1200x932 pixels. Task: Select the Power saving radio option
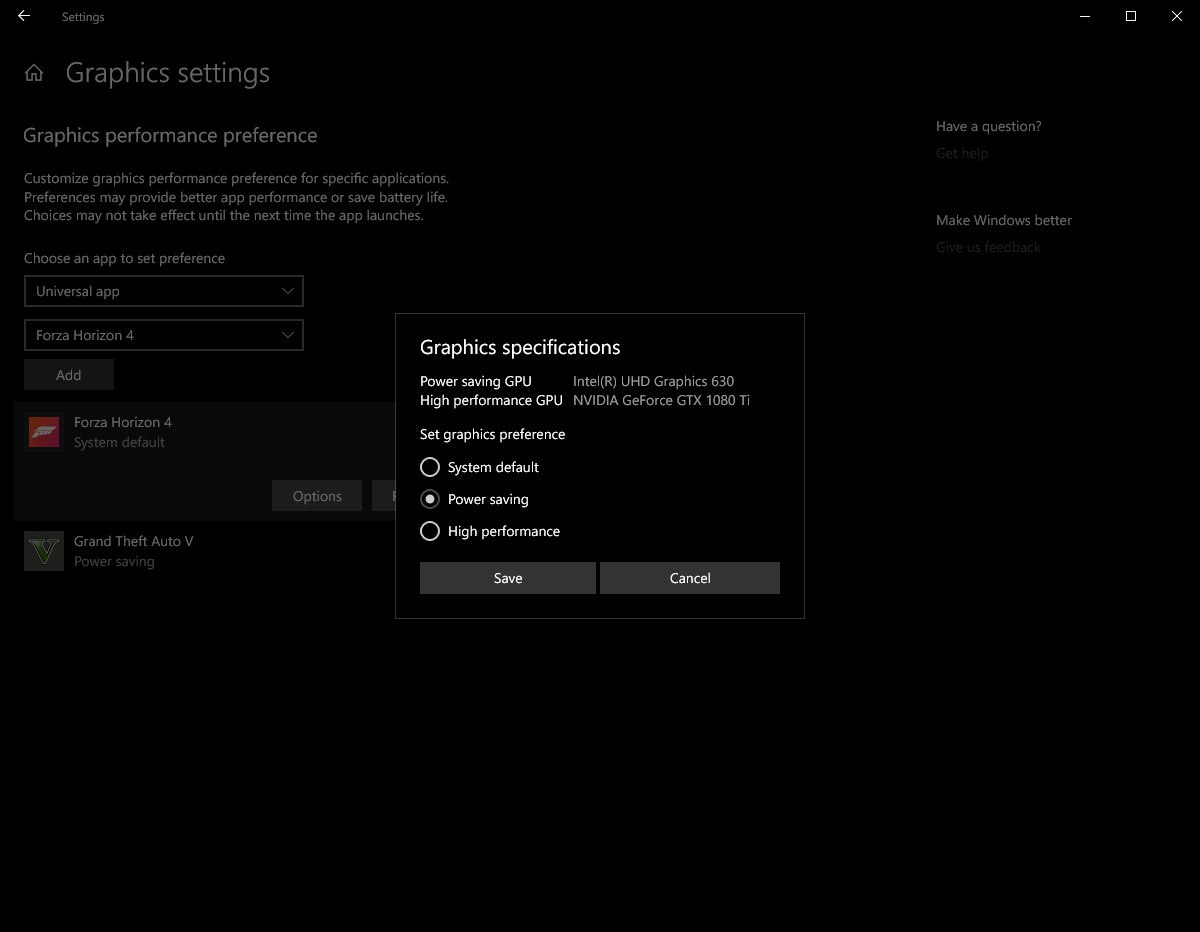430,499
